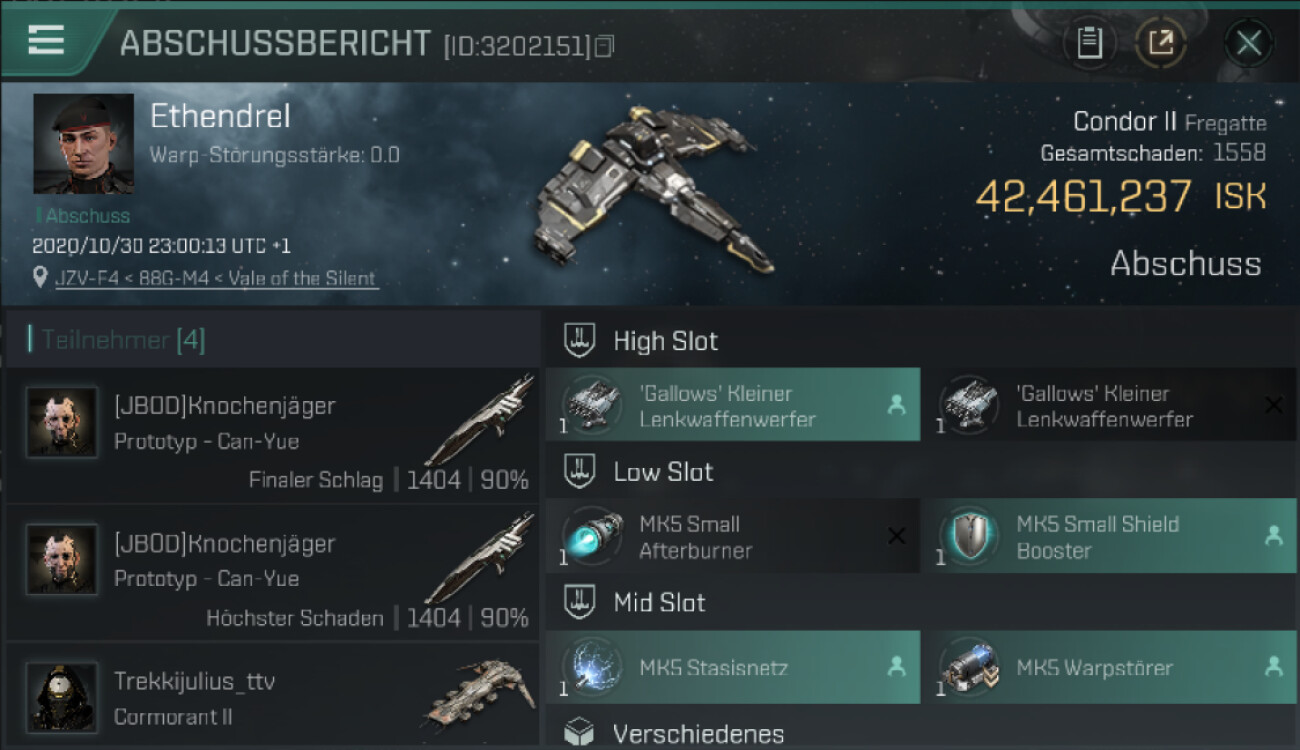The width and height of the screenshot is (1300, 750).
Task: Select Knochenjäger Höchster Schaden participant entry
Action: [273, 573]
